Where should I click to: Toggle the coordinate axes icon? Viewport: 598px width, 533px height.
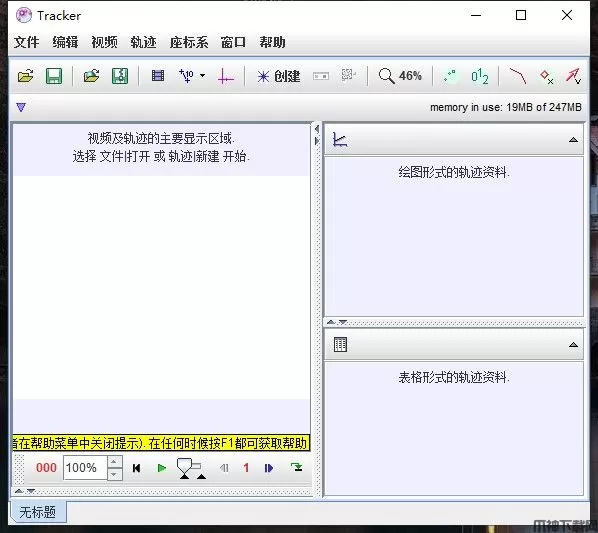pos(226,76)
